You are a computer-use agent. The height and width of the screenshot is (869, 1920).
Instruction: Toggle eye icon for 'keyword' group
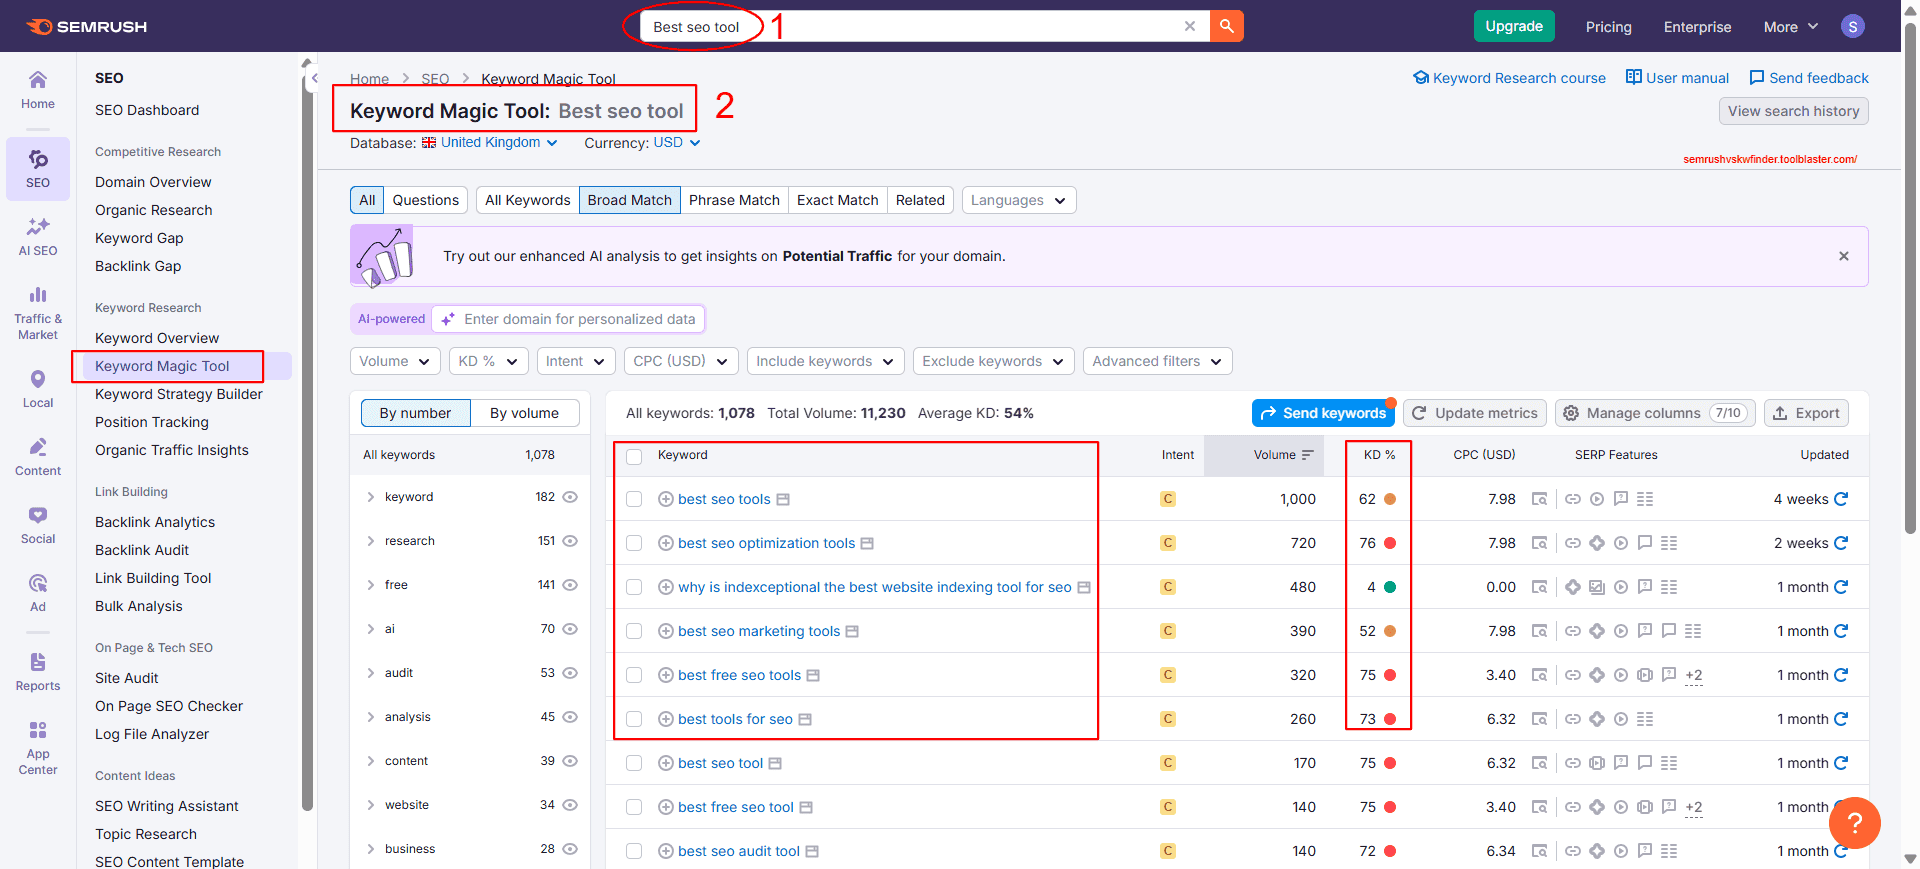point(570,497)
